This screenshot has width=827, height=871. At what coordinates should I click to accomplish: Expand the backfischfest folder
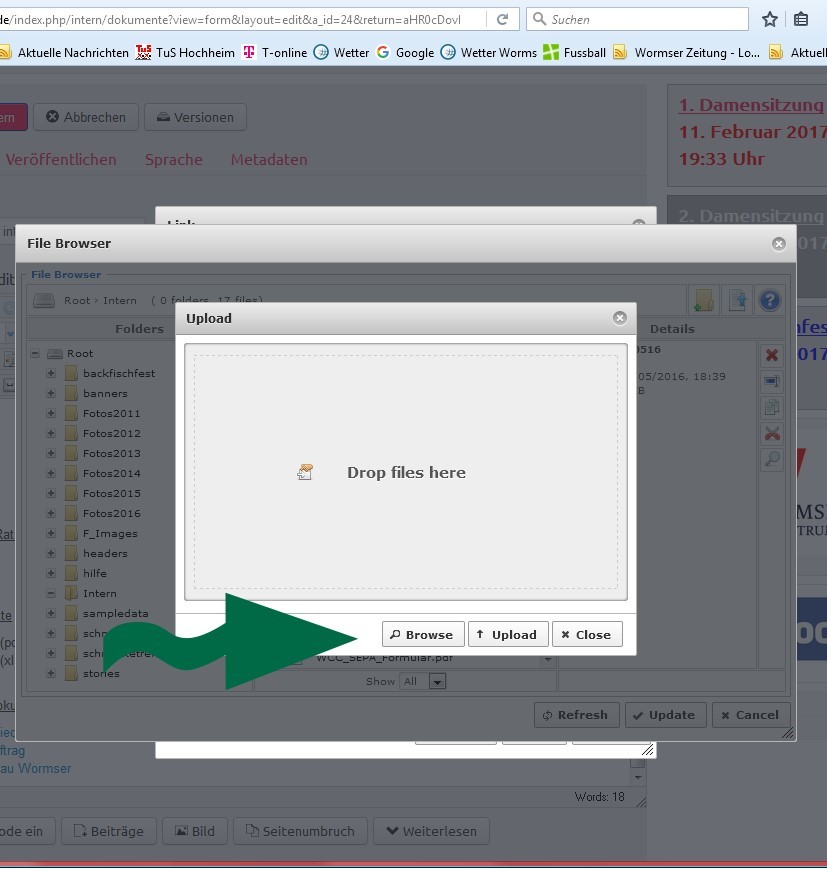coord(51,373)
